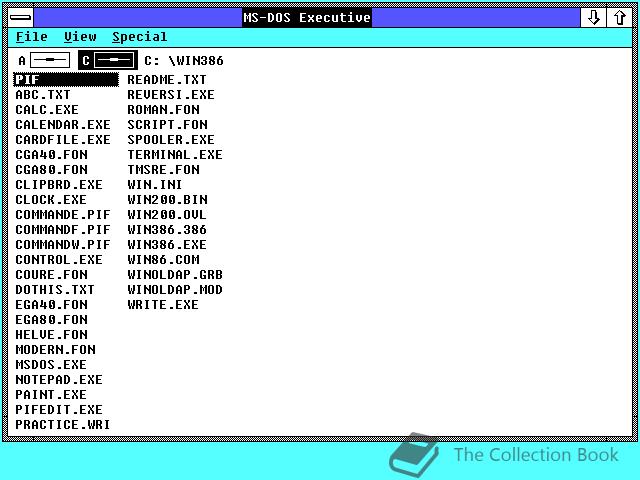This screenshot has width=640, height=480.
Task: Select WIN386.EXE file
Action: click(x=167, y=244)
